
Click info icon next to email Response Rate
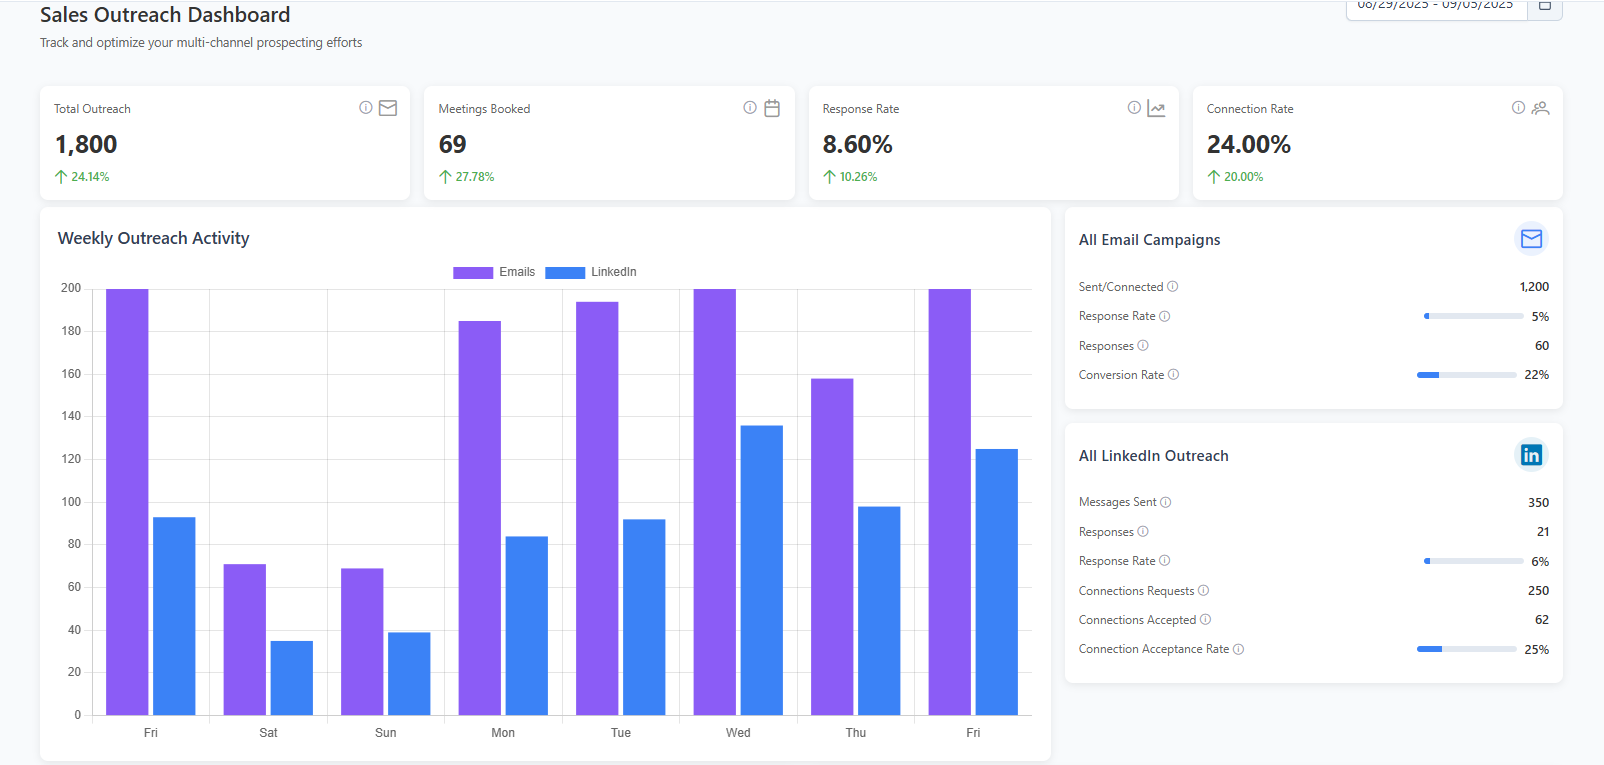coord(1165,316)
